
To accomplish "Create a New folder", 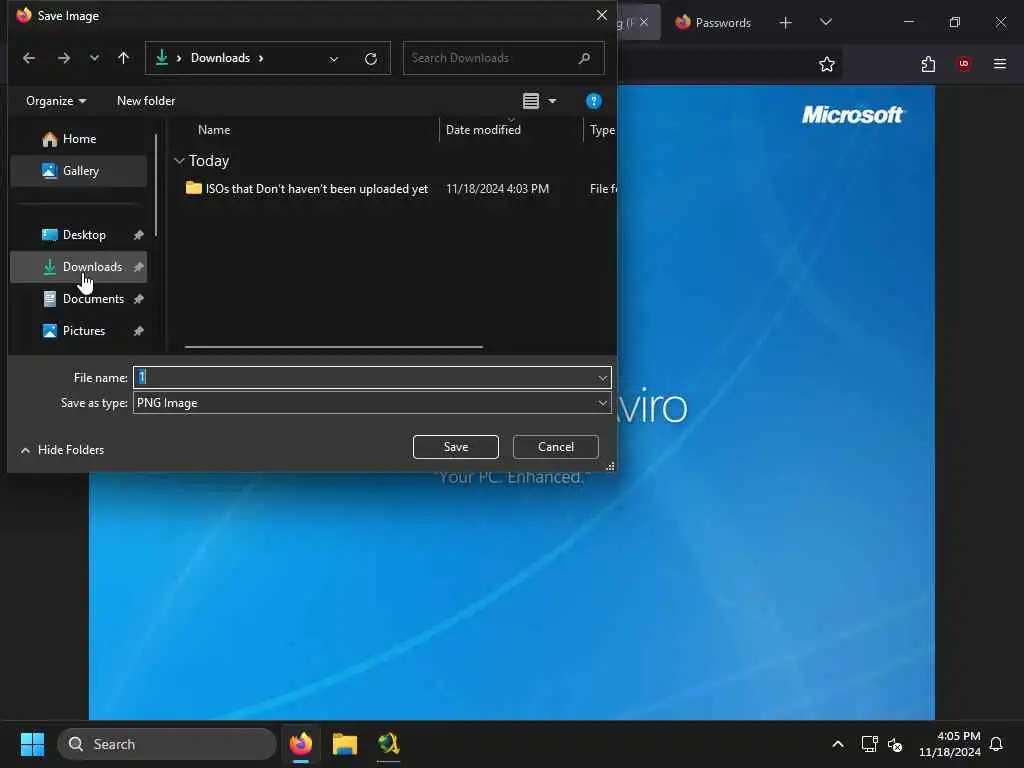I will click(x=146, y=101).
